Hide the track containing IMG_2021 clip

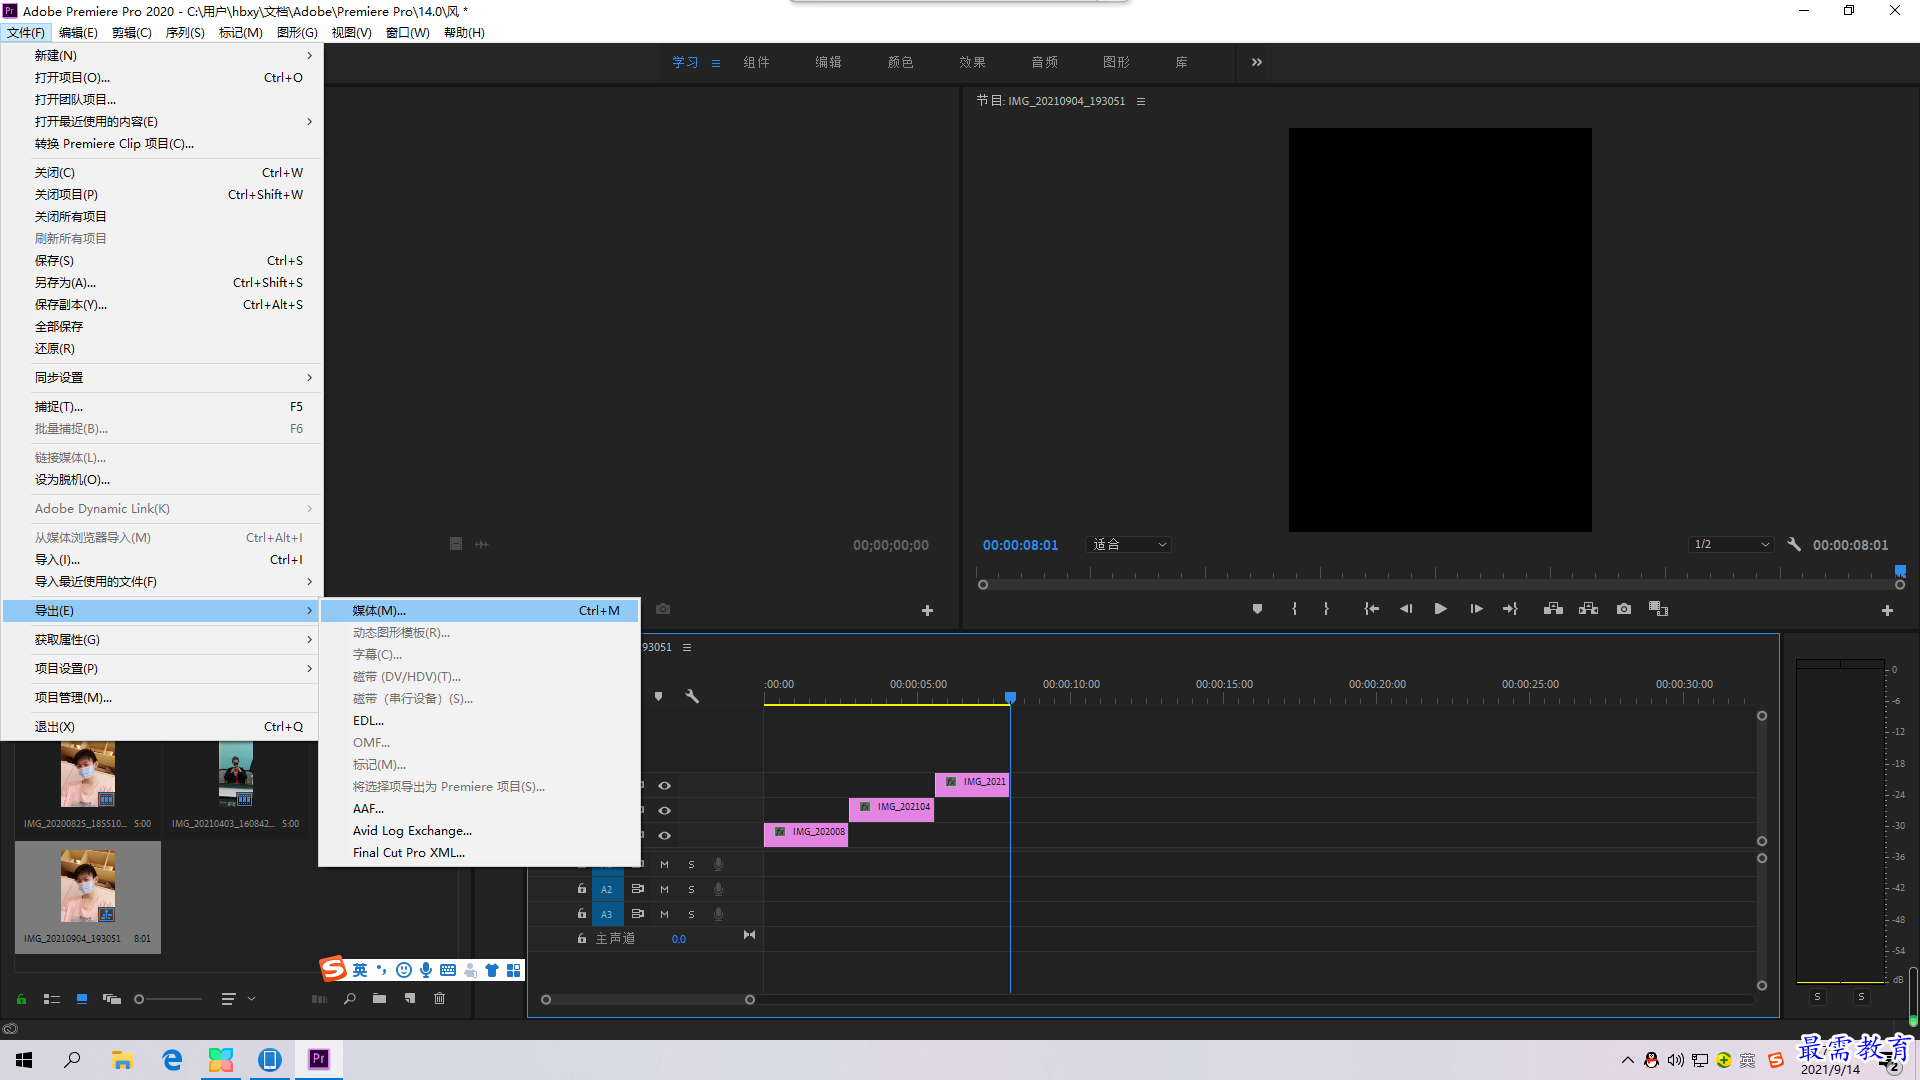click(664, 786)
